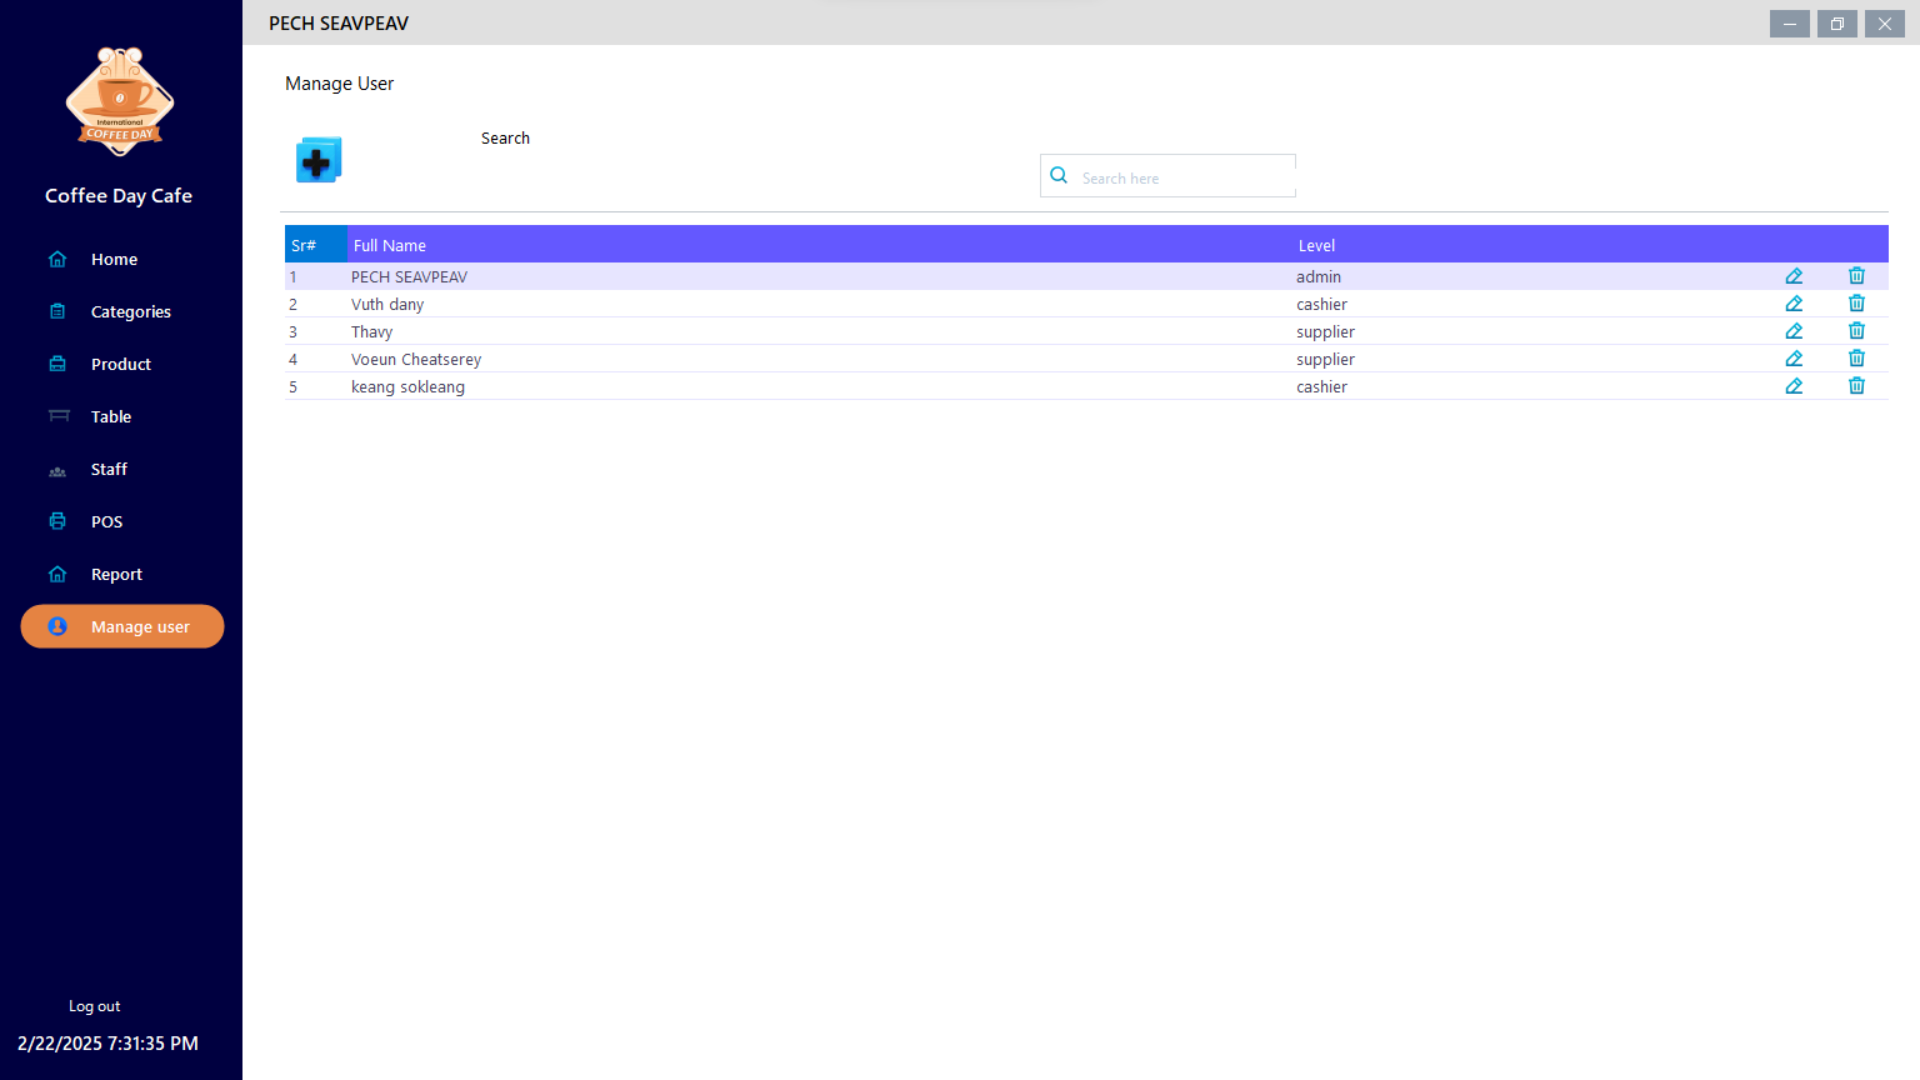
Task: Edit the Voeun Cheatserey user entry
Action: coord(1794,359)
